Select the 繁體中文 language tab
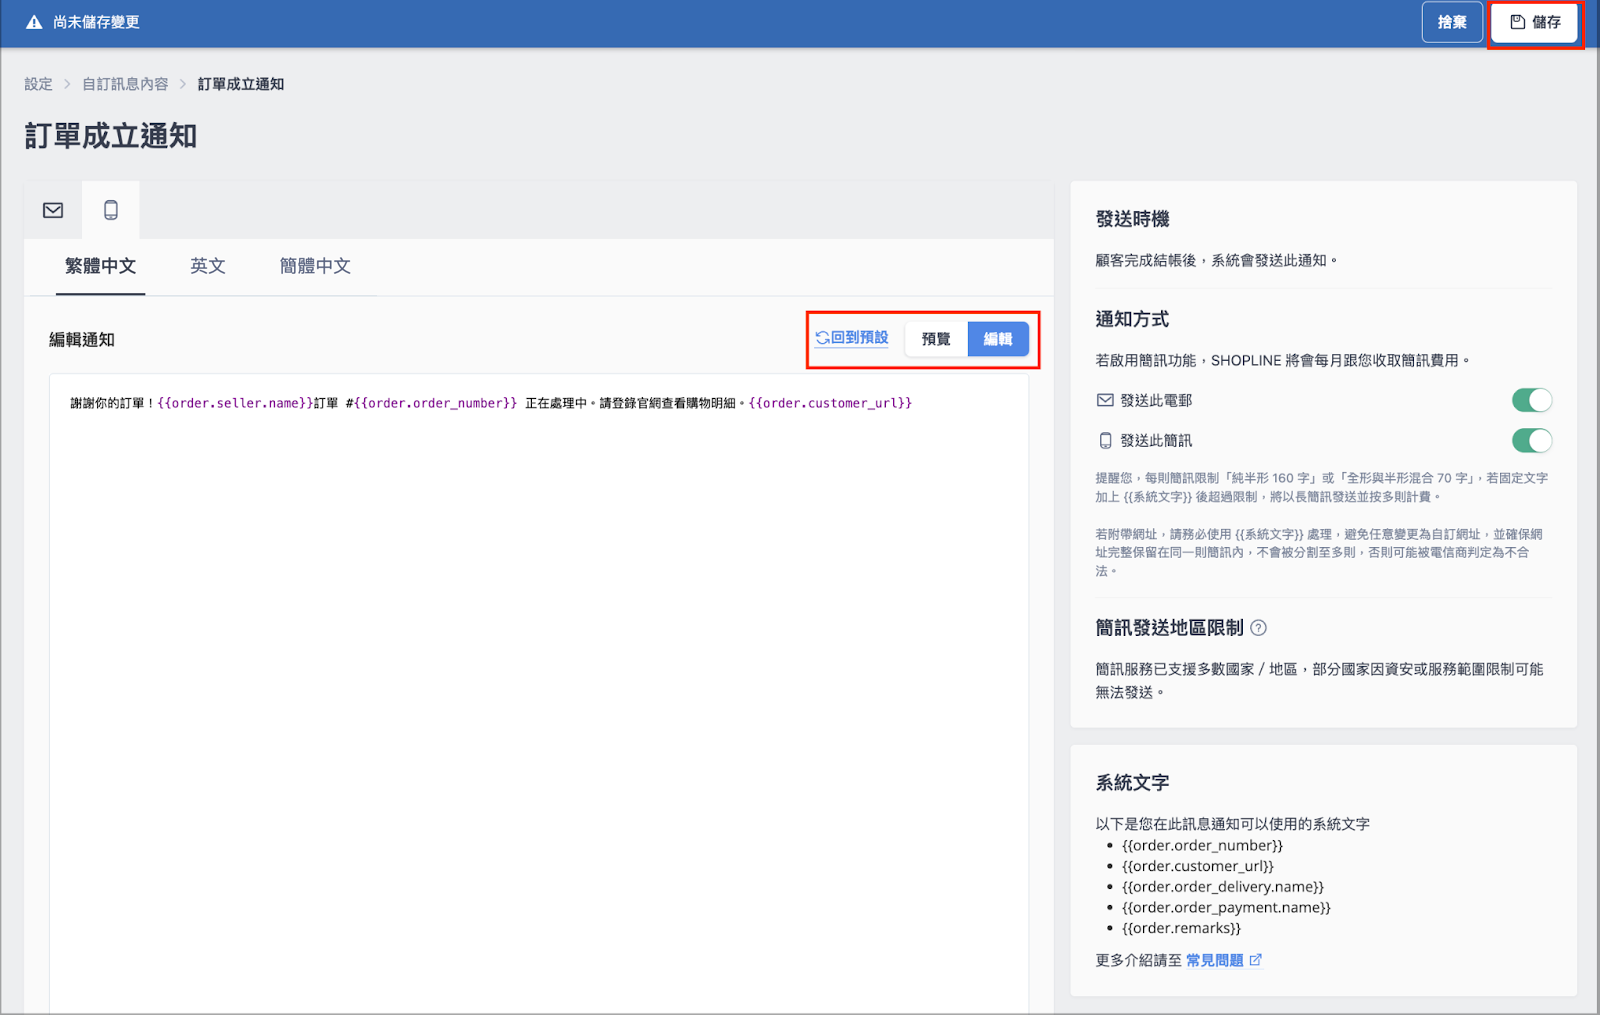Image resolution: width=1600 pixels, height=1015 pixels. 100,266
